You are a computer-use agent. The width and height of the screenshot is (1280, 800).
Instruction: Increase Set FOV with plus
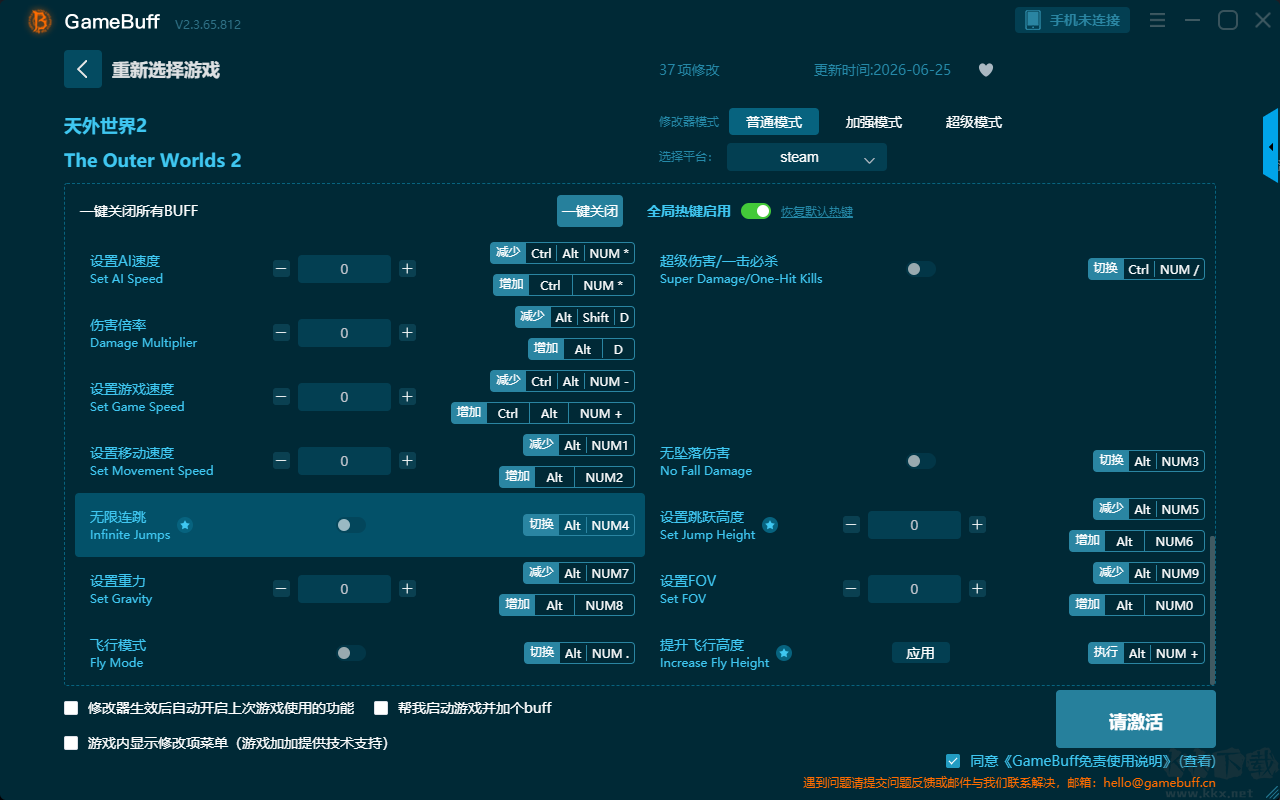point(977,589)
